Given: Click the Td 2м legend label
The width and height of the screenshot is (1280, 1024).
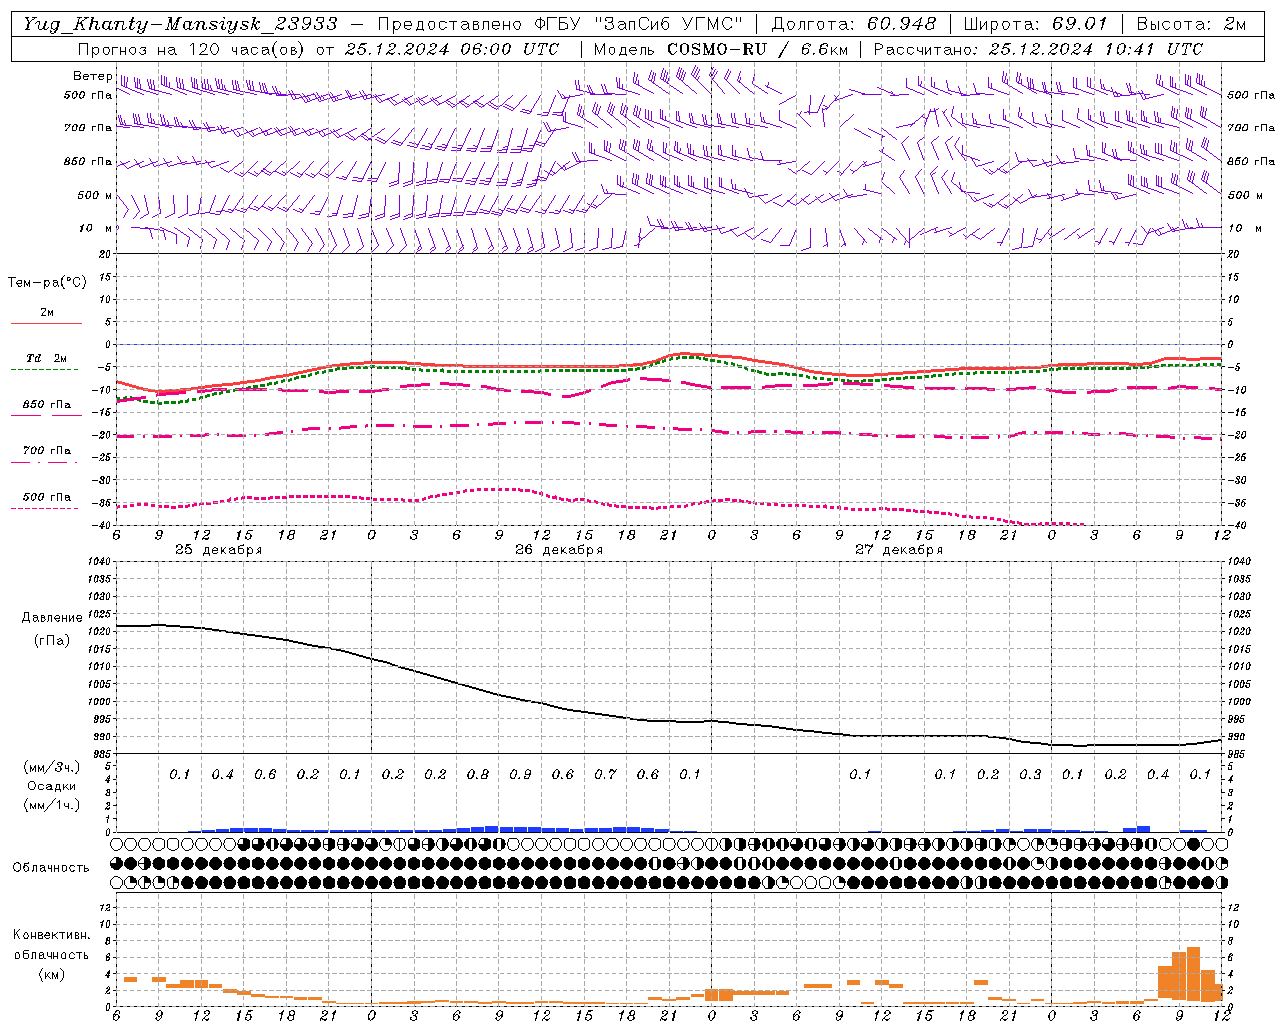Looking at the screenshot, I should tap(47, 358).
